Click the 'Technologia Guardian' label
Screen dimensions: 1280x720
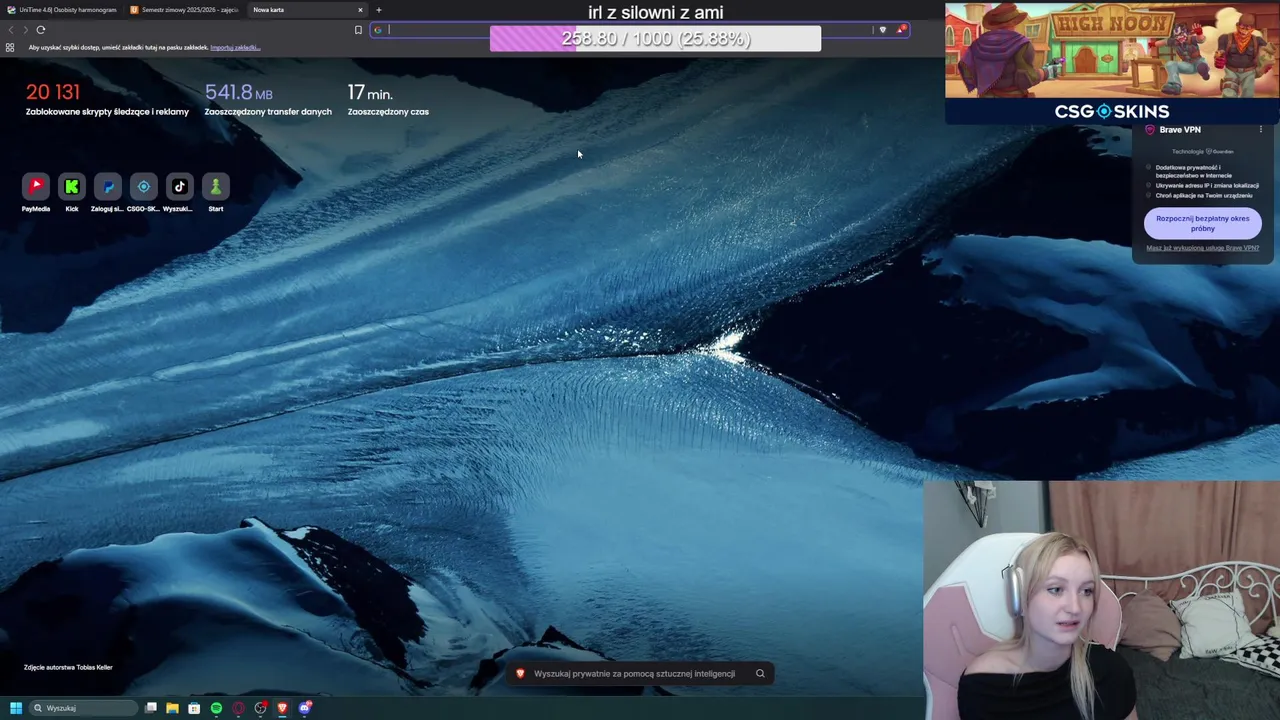1203,152
